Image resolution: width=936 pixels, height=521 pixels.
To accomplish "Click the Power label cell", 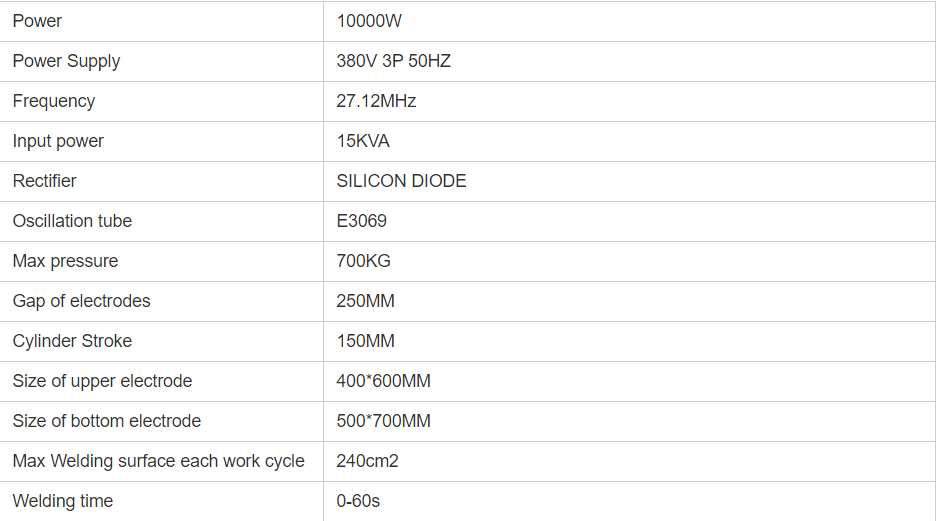I will (x=37, y=21).
